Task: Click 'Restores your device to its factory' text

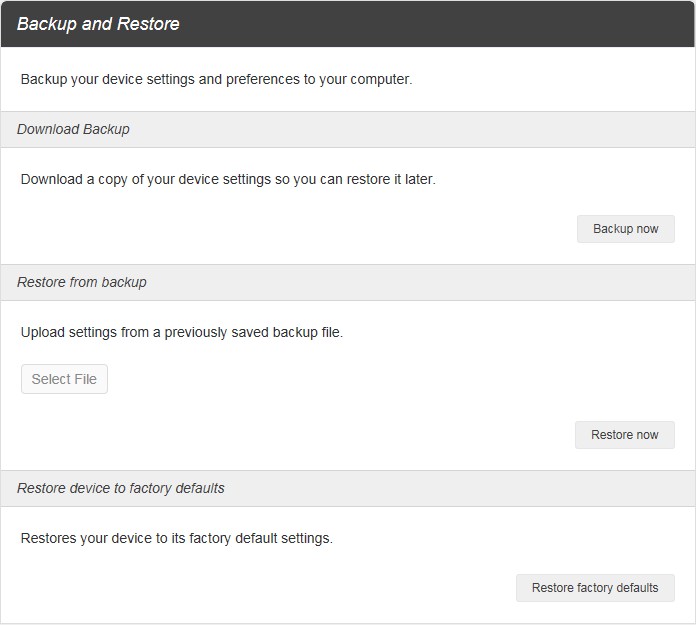Action: pos(177,538)
